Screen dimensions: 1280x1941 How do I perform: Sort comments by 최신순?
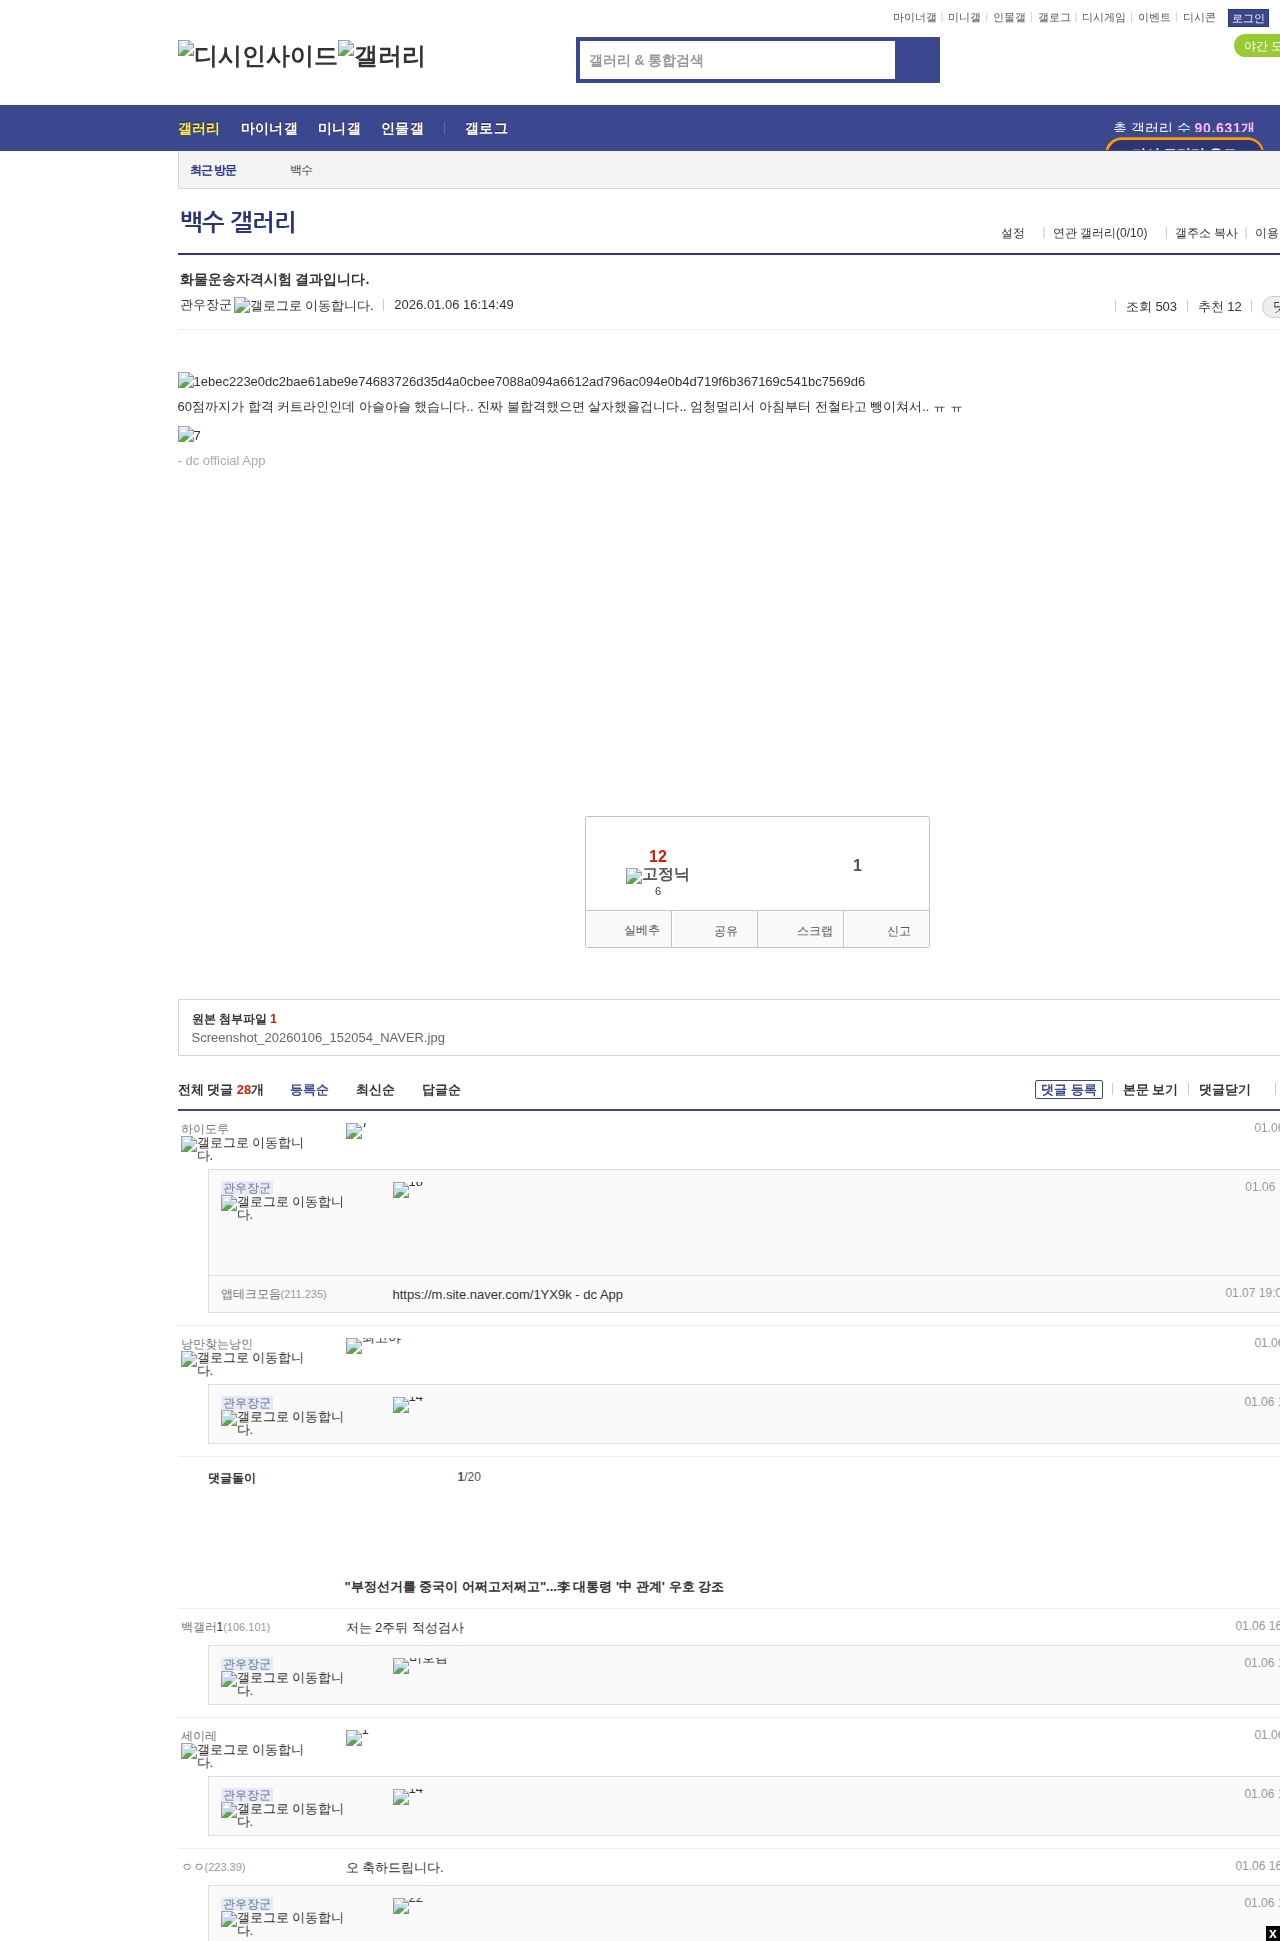click(x=375, y=1090)
